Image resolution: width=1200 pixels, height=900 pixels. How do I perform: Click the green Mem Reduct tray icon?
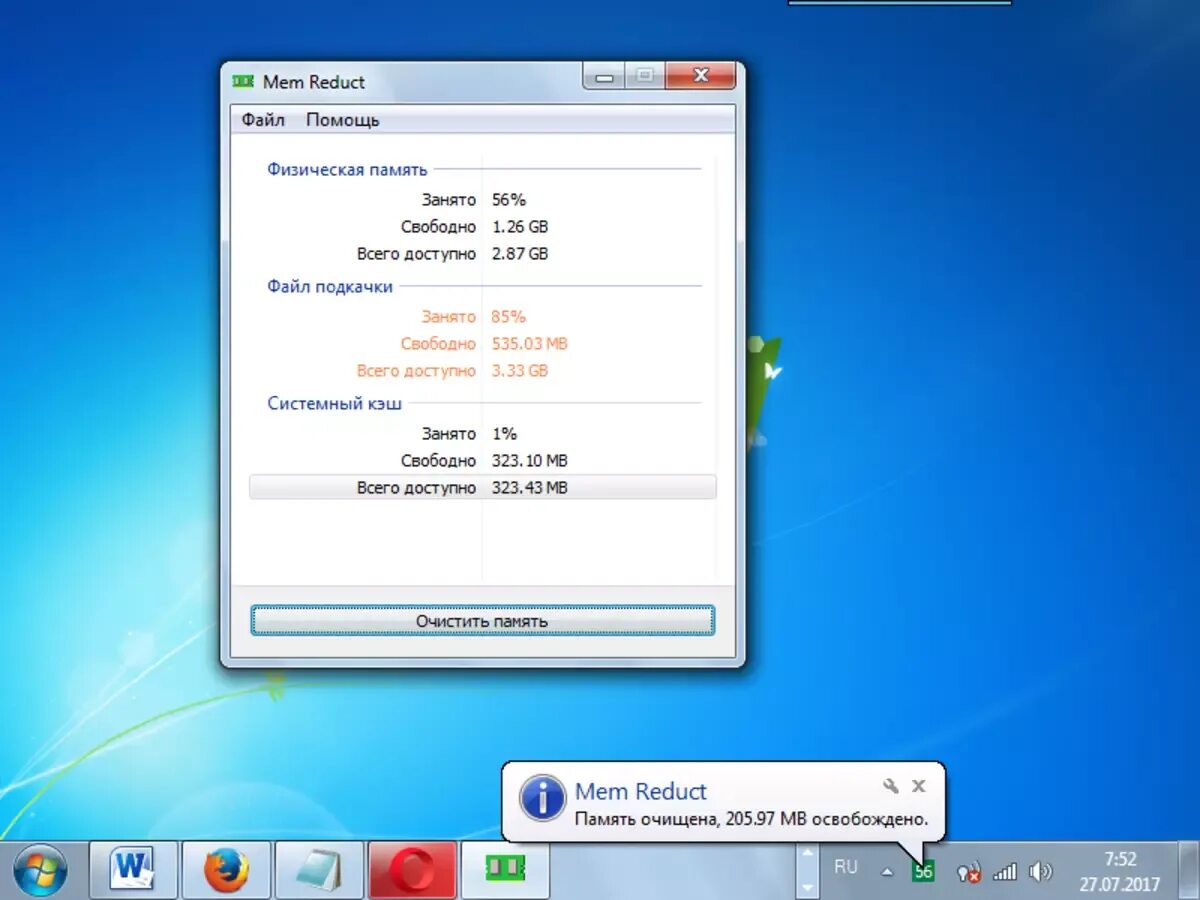(923, 871)
